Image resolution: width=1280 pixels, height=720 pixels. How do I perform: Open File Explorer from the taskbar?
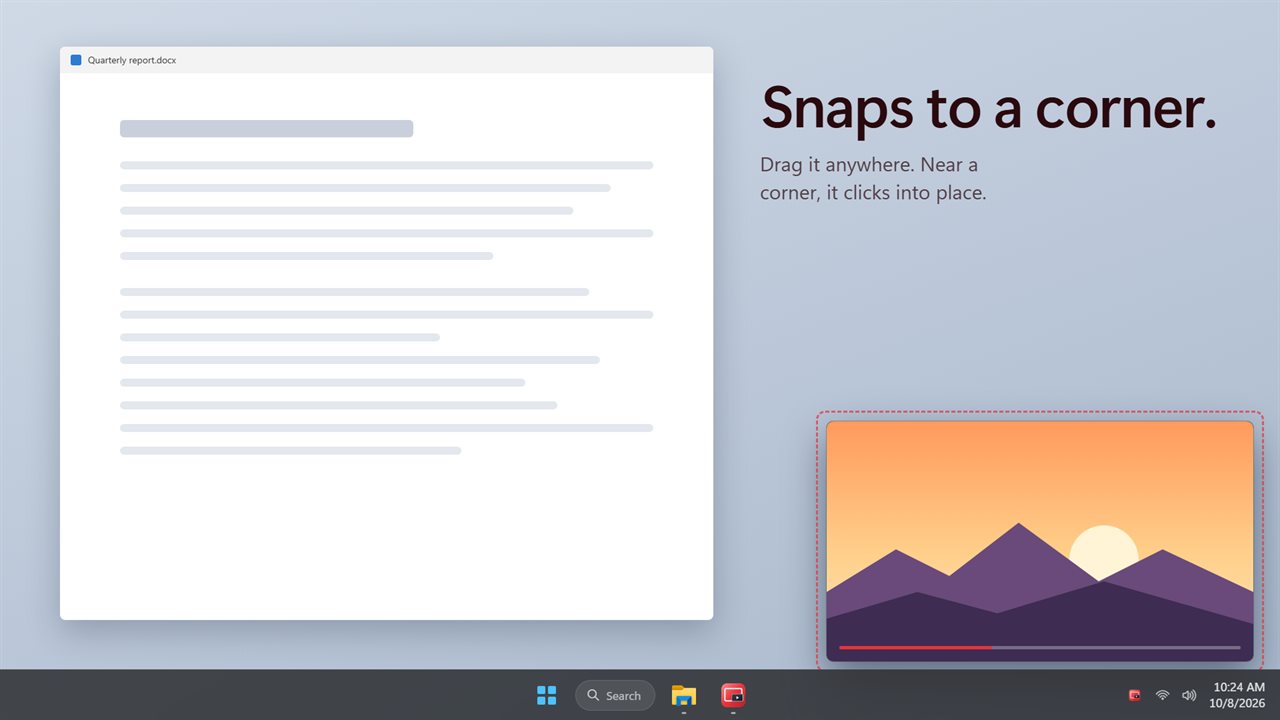tap(684, 695)
